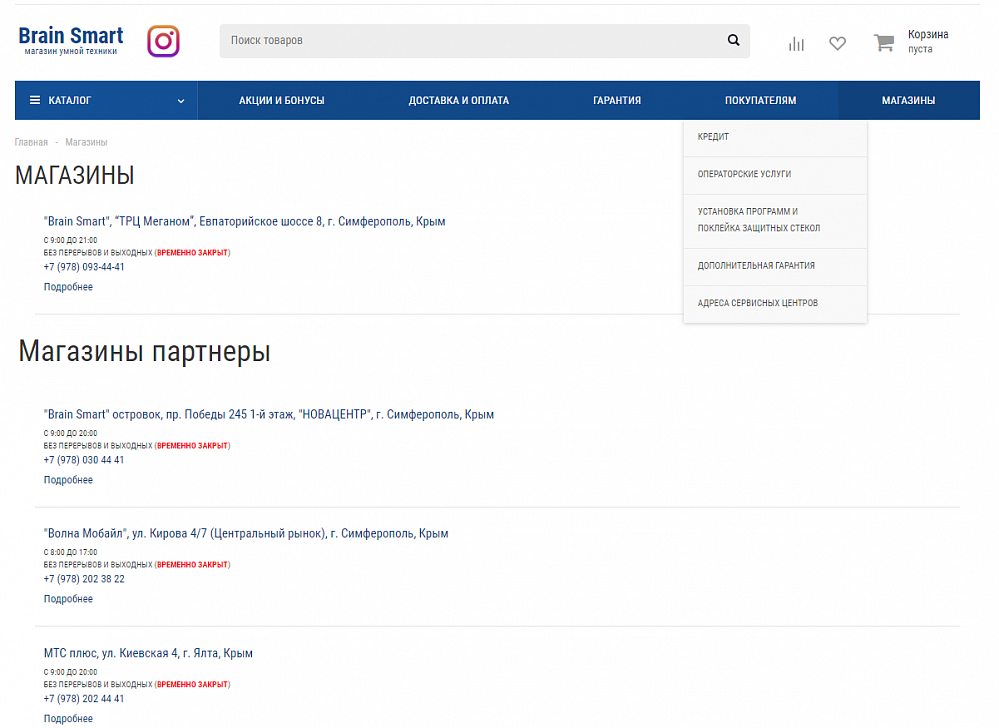Open the Магазины navigation tab

point(909,101)
